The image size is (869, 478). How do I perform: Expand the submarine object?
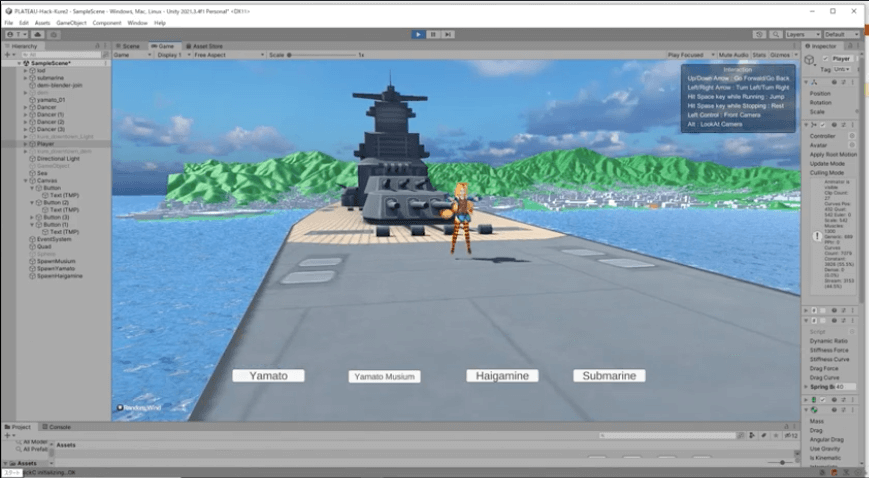pyautogui.click(x=25, y=78)
